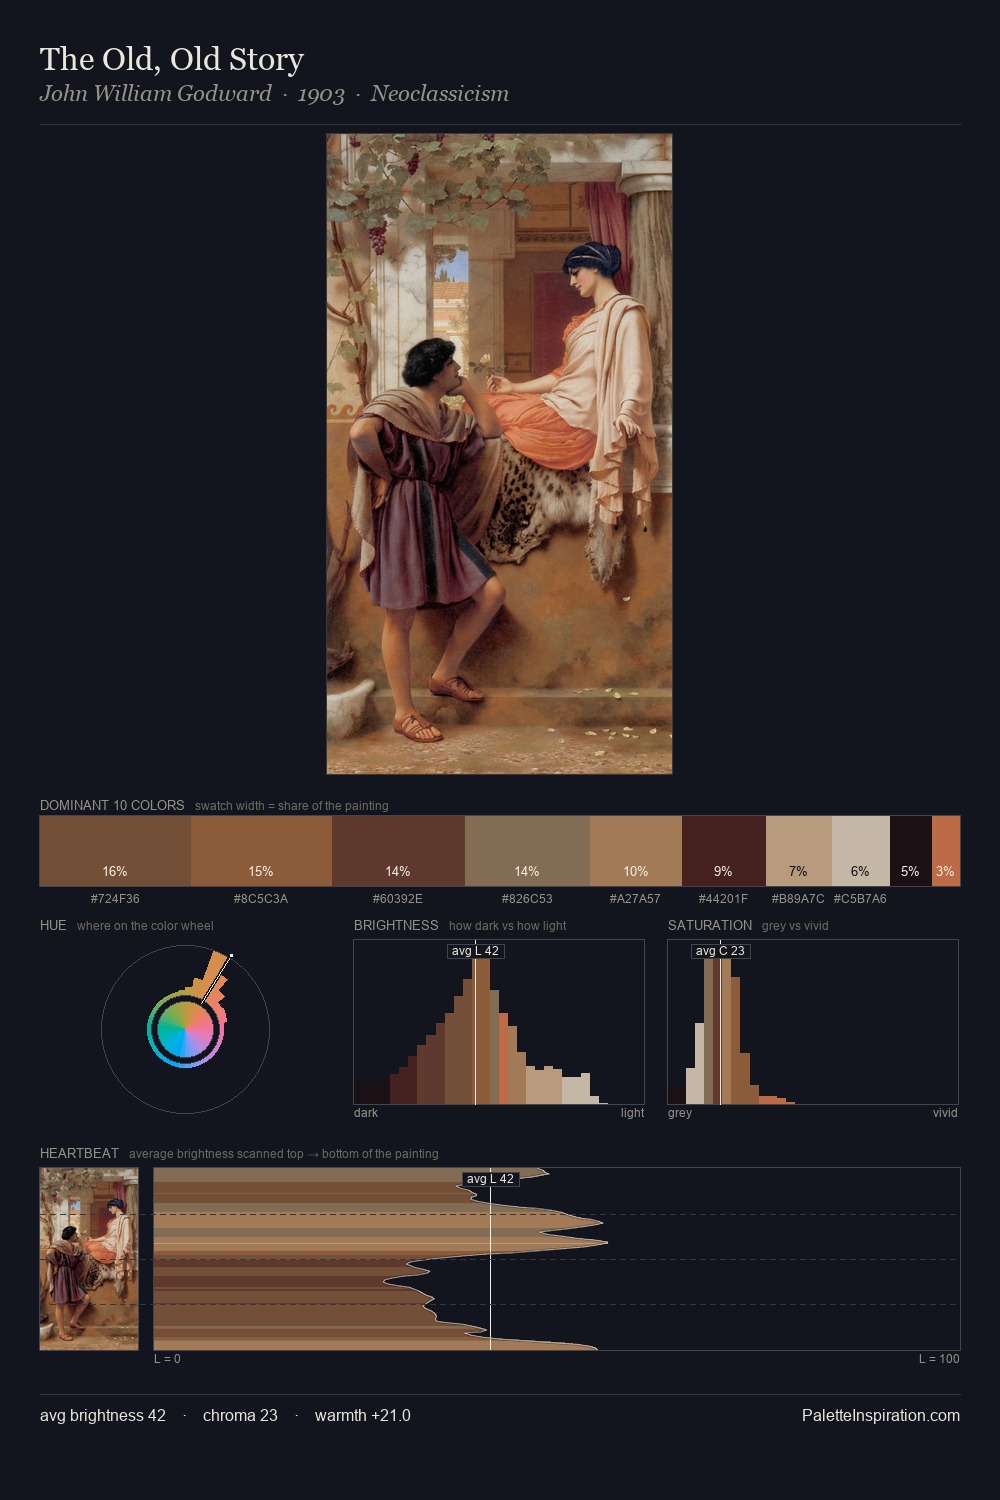
Task: Click the "avg L 42" marker in Heartbeat chart
Action: click(490, 1179)
